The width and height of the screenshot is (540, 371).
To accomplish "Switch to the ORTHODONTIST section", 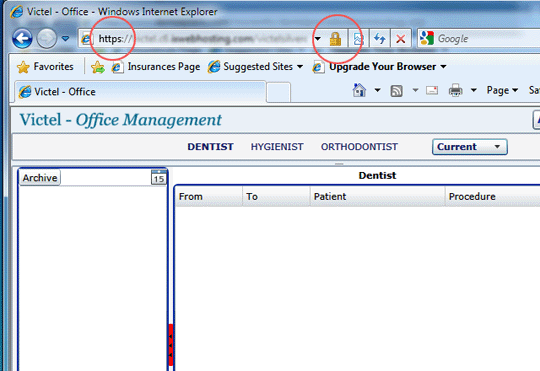I will [359, 147].
